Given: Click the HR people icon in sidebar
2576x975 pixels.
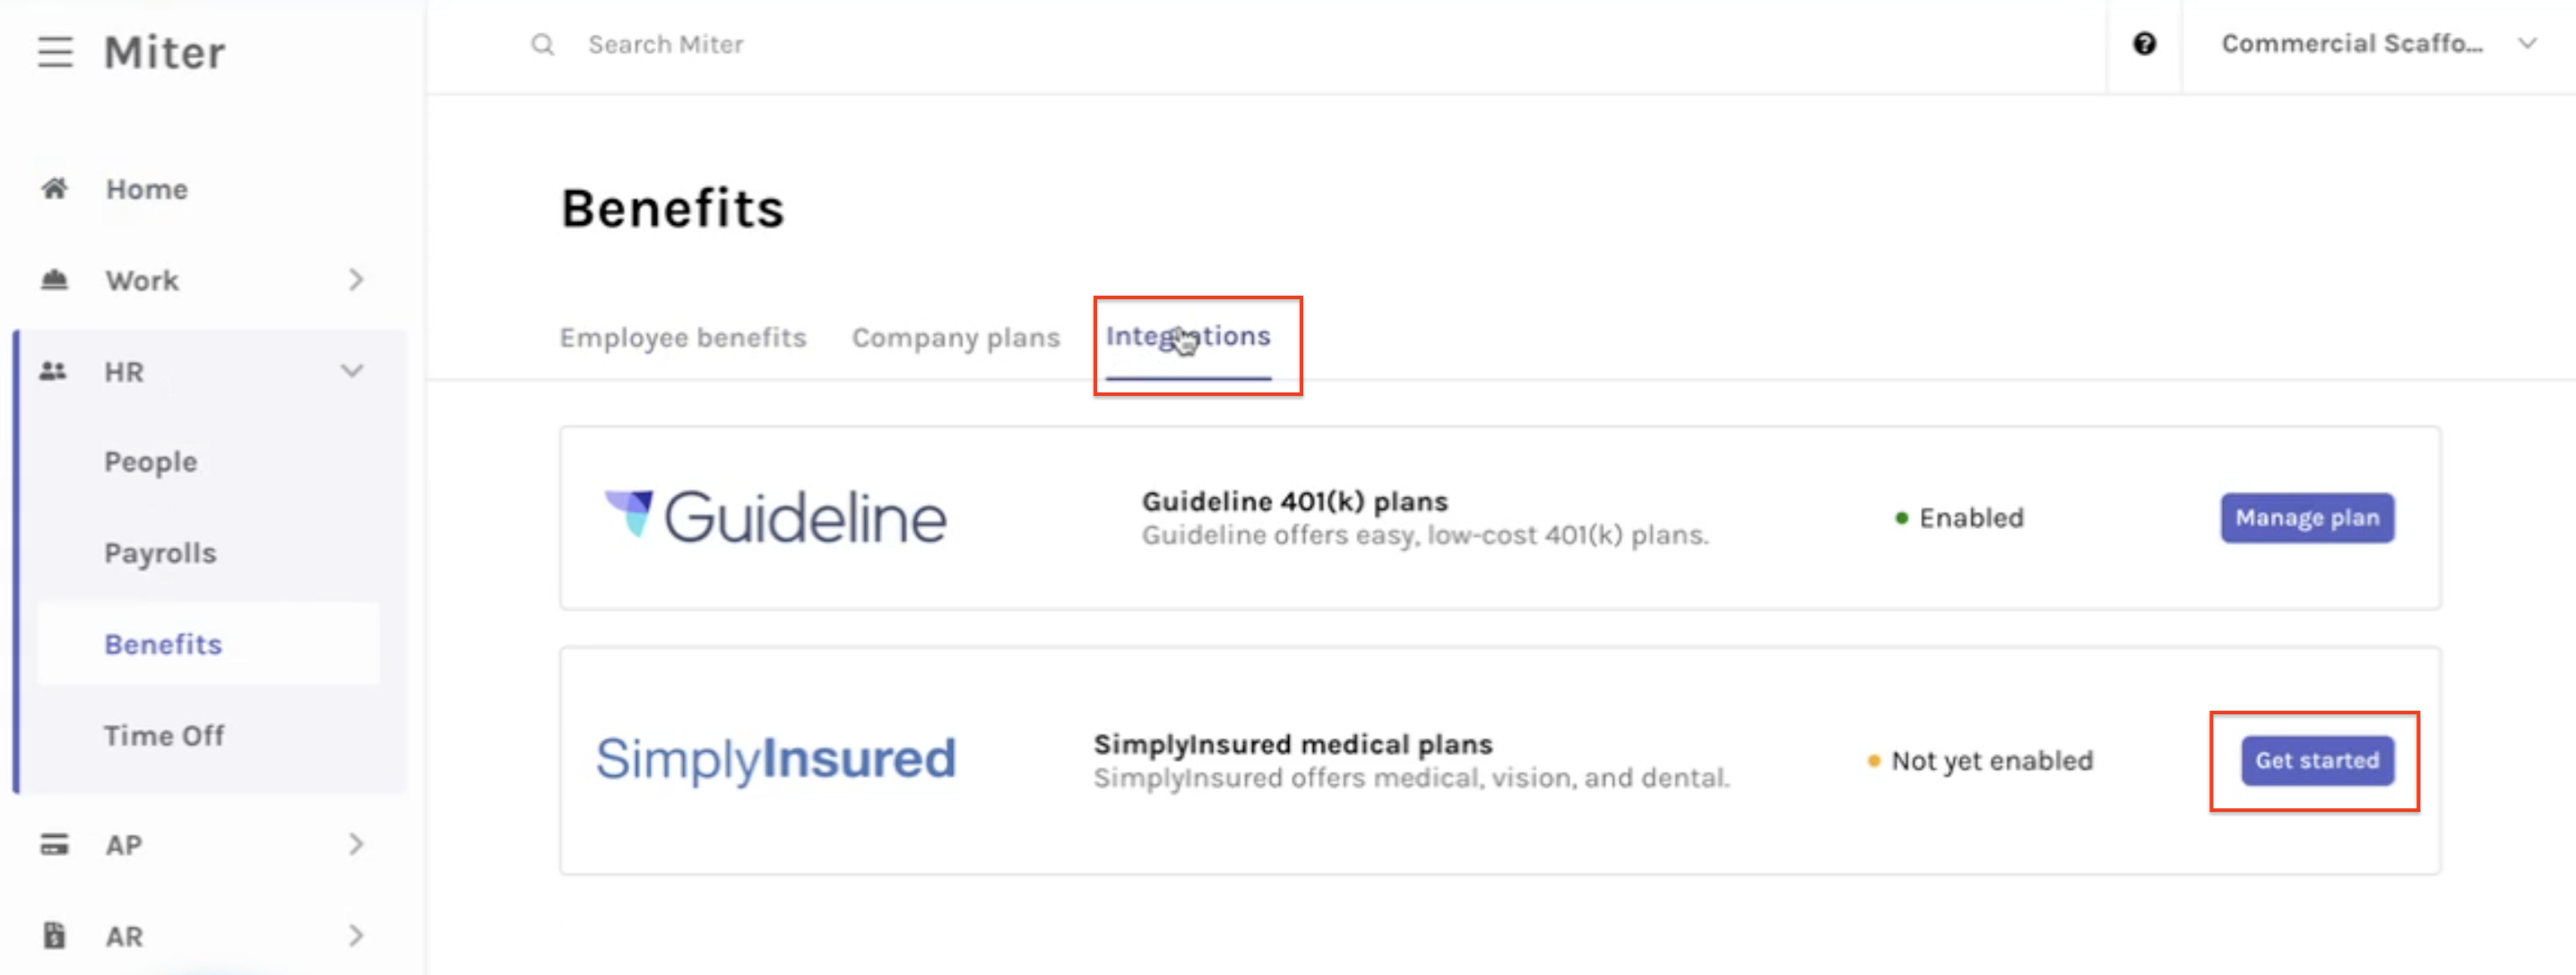Looking at the screenshot, I should [x=52, y=371].
